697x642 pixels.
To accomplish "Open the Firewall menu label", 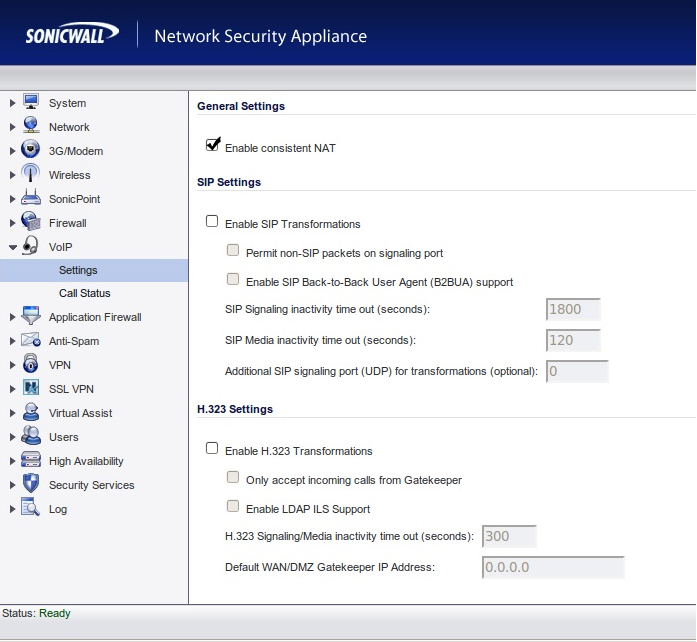I will coord(68,223).
